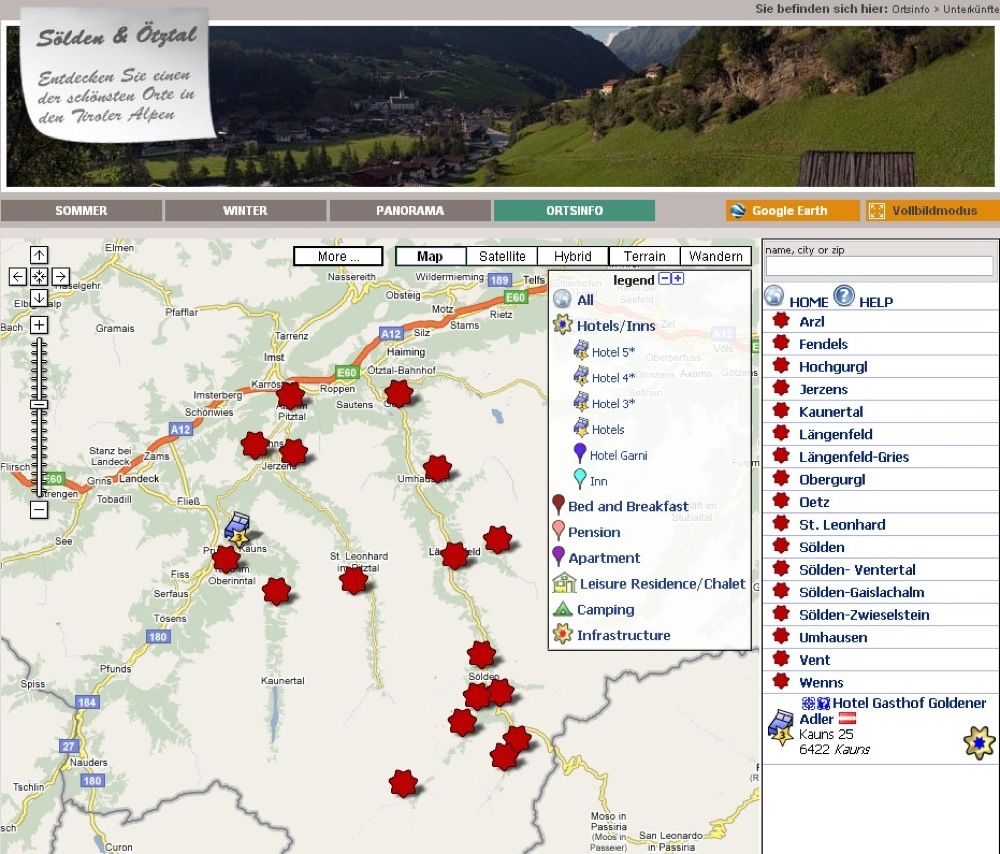
Task: Switch to the Hybrid view tab
Action: [573, 256]
